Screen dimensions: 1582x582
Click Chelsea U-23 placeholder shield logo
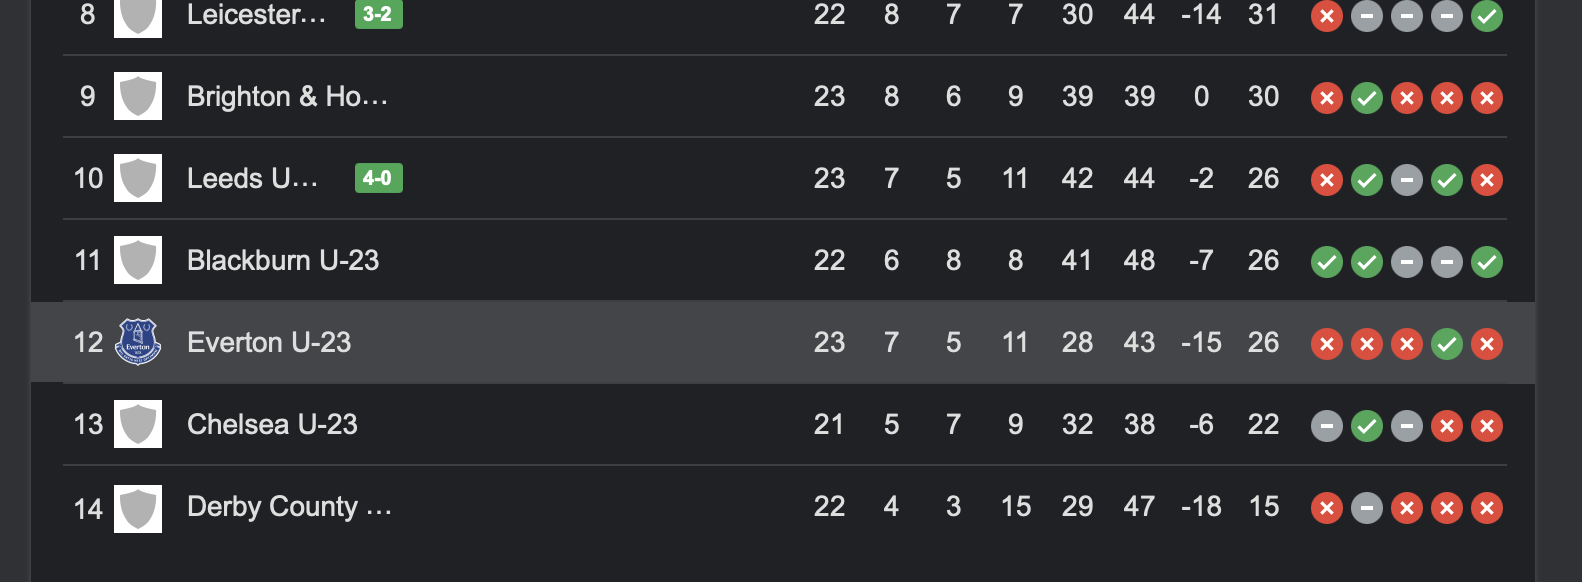coord(138,424)
